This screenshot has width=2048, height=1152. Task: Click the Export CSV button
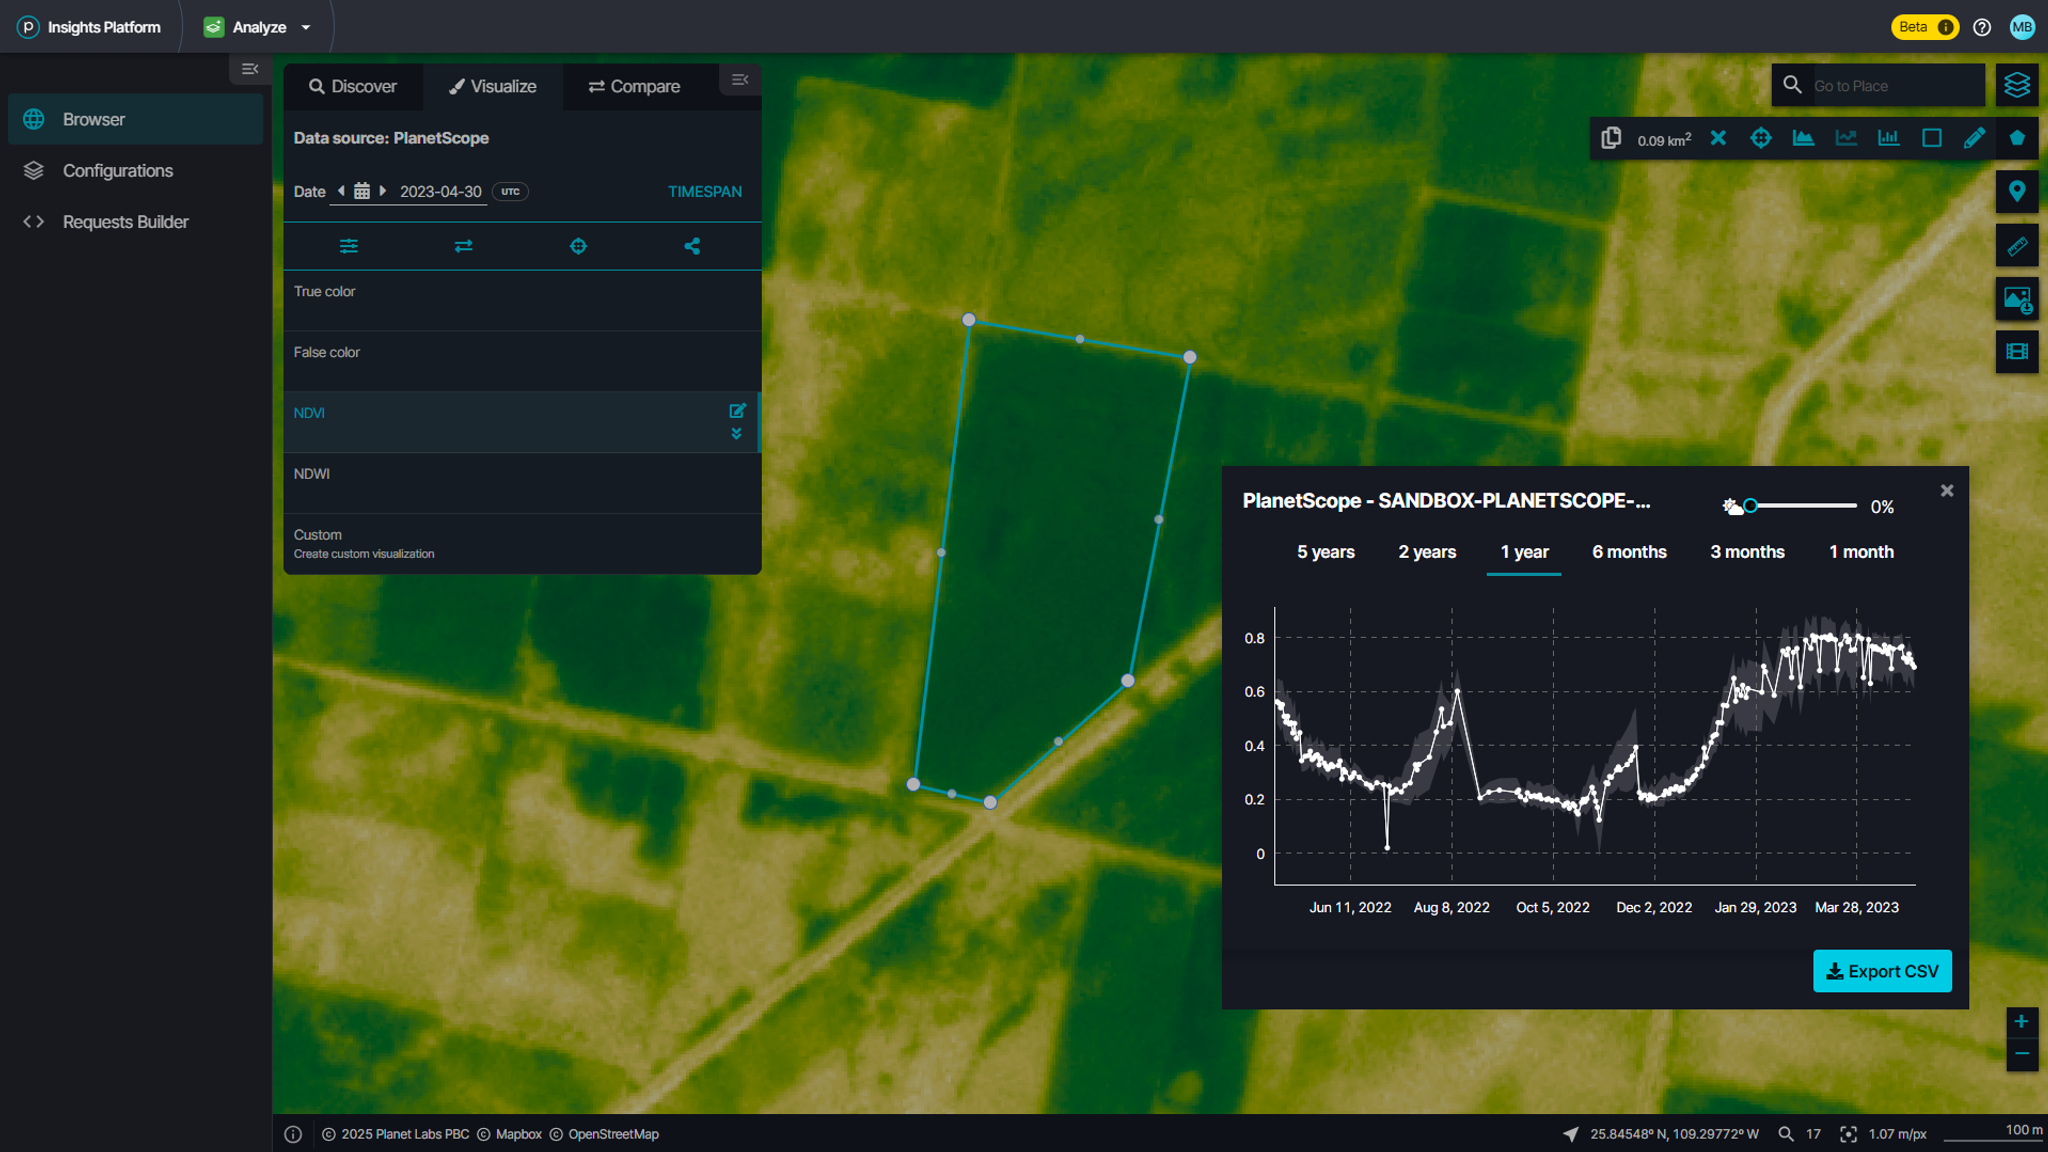click(1881, 971)
